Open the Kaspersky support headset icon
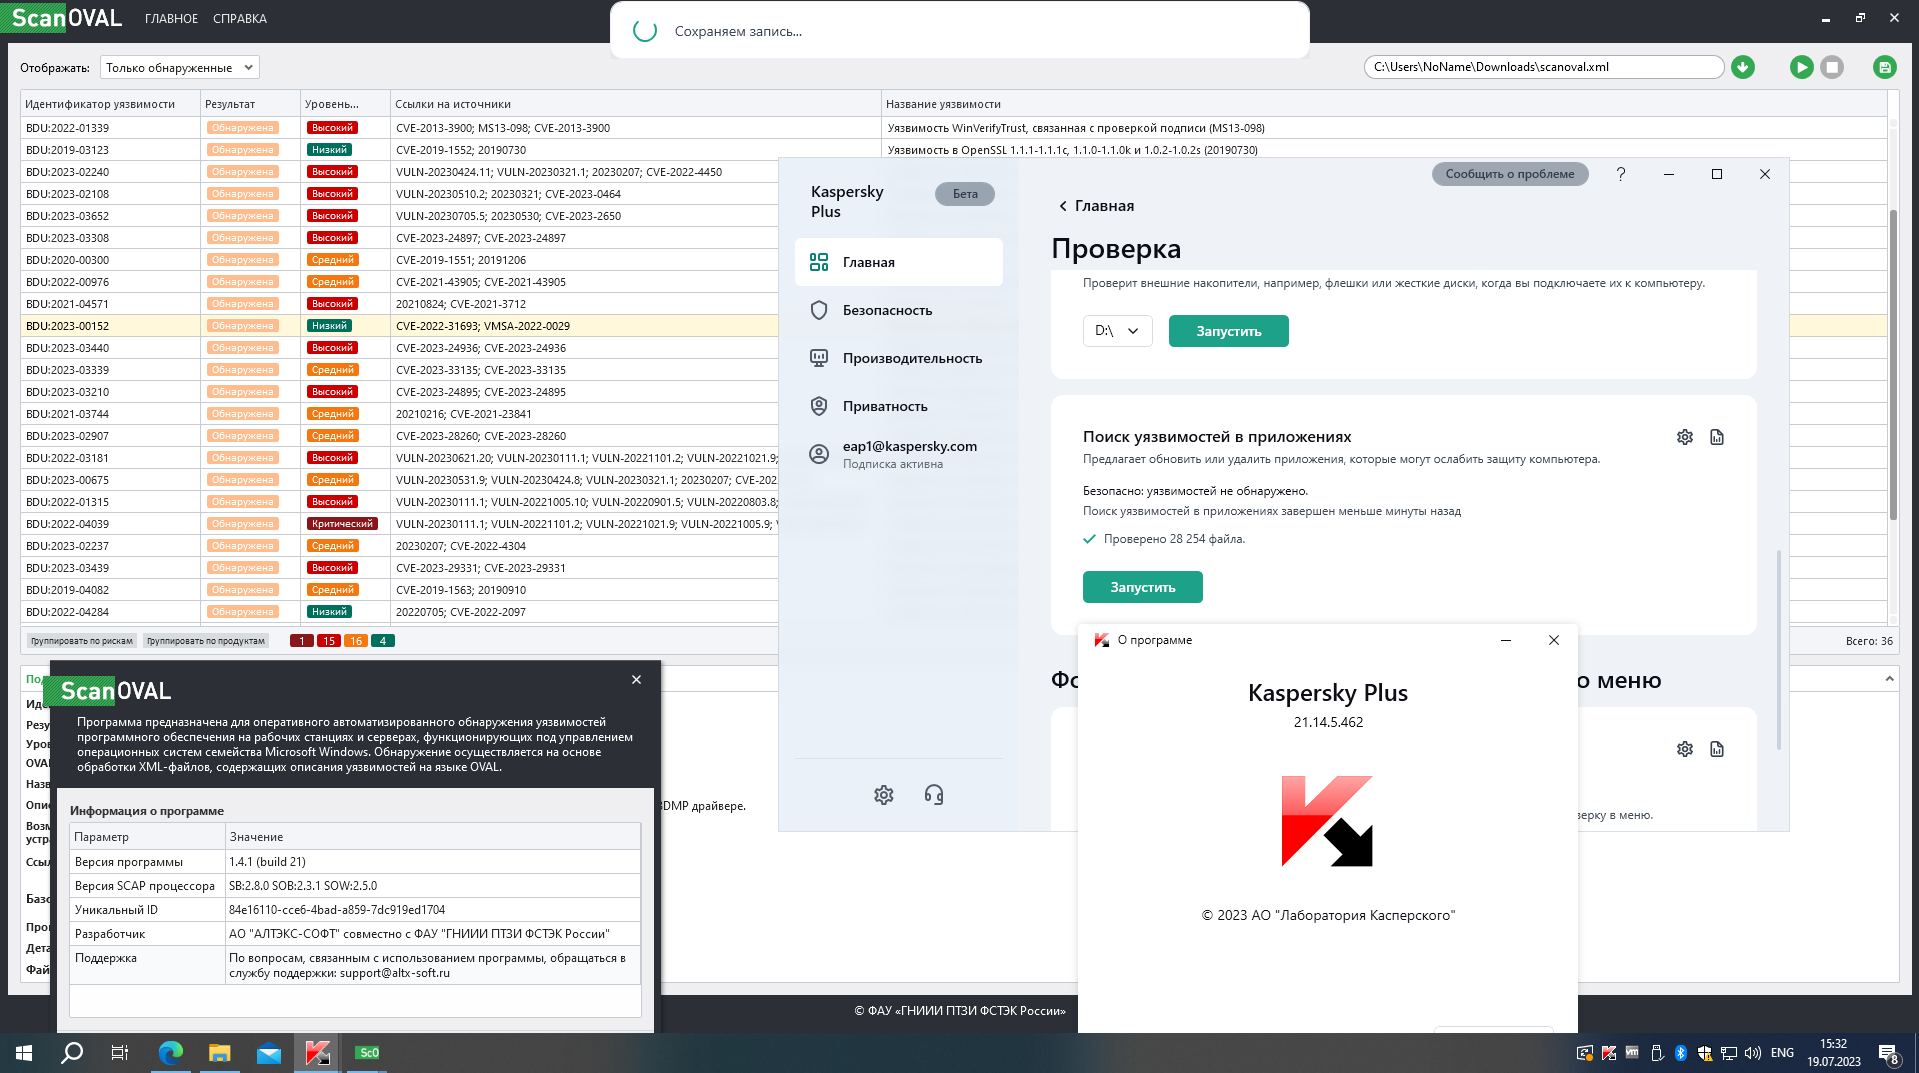Screen dimensions: 1919x1073 (x=934, y=795)
